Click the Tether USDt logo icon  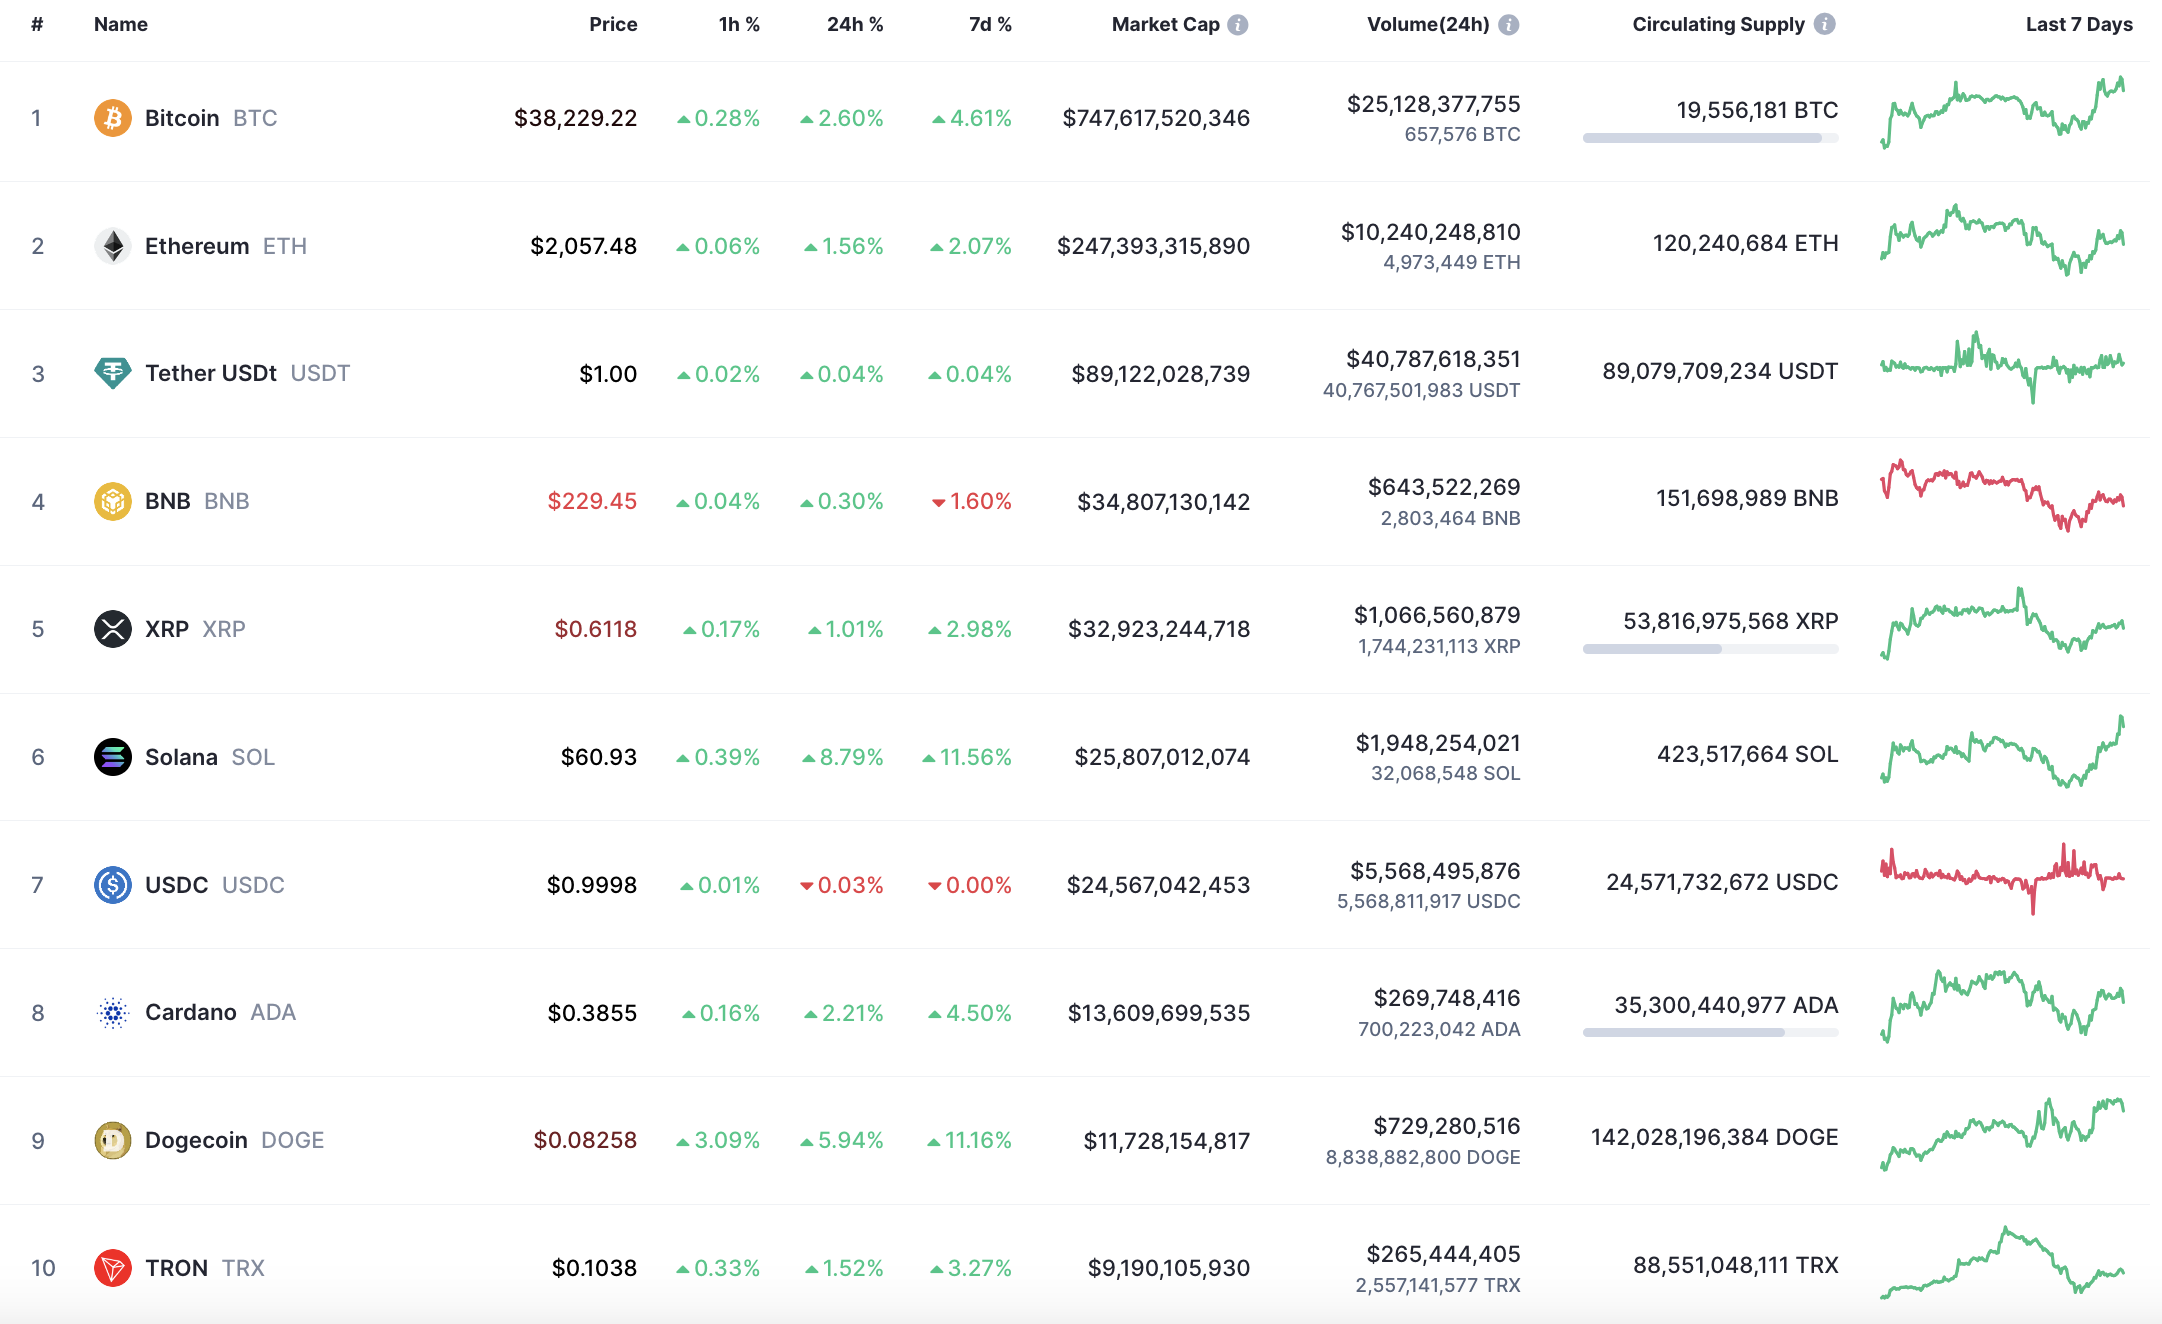point(113,373)
